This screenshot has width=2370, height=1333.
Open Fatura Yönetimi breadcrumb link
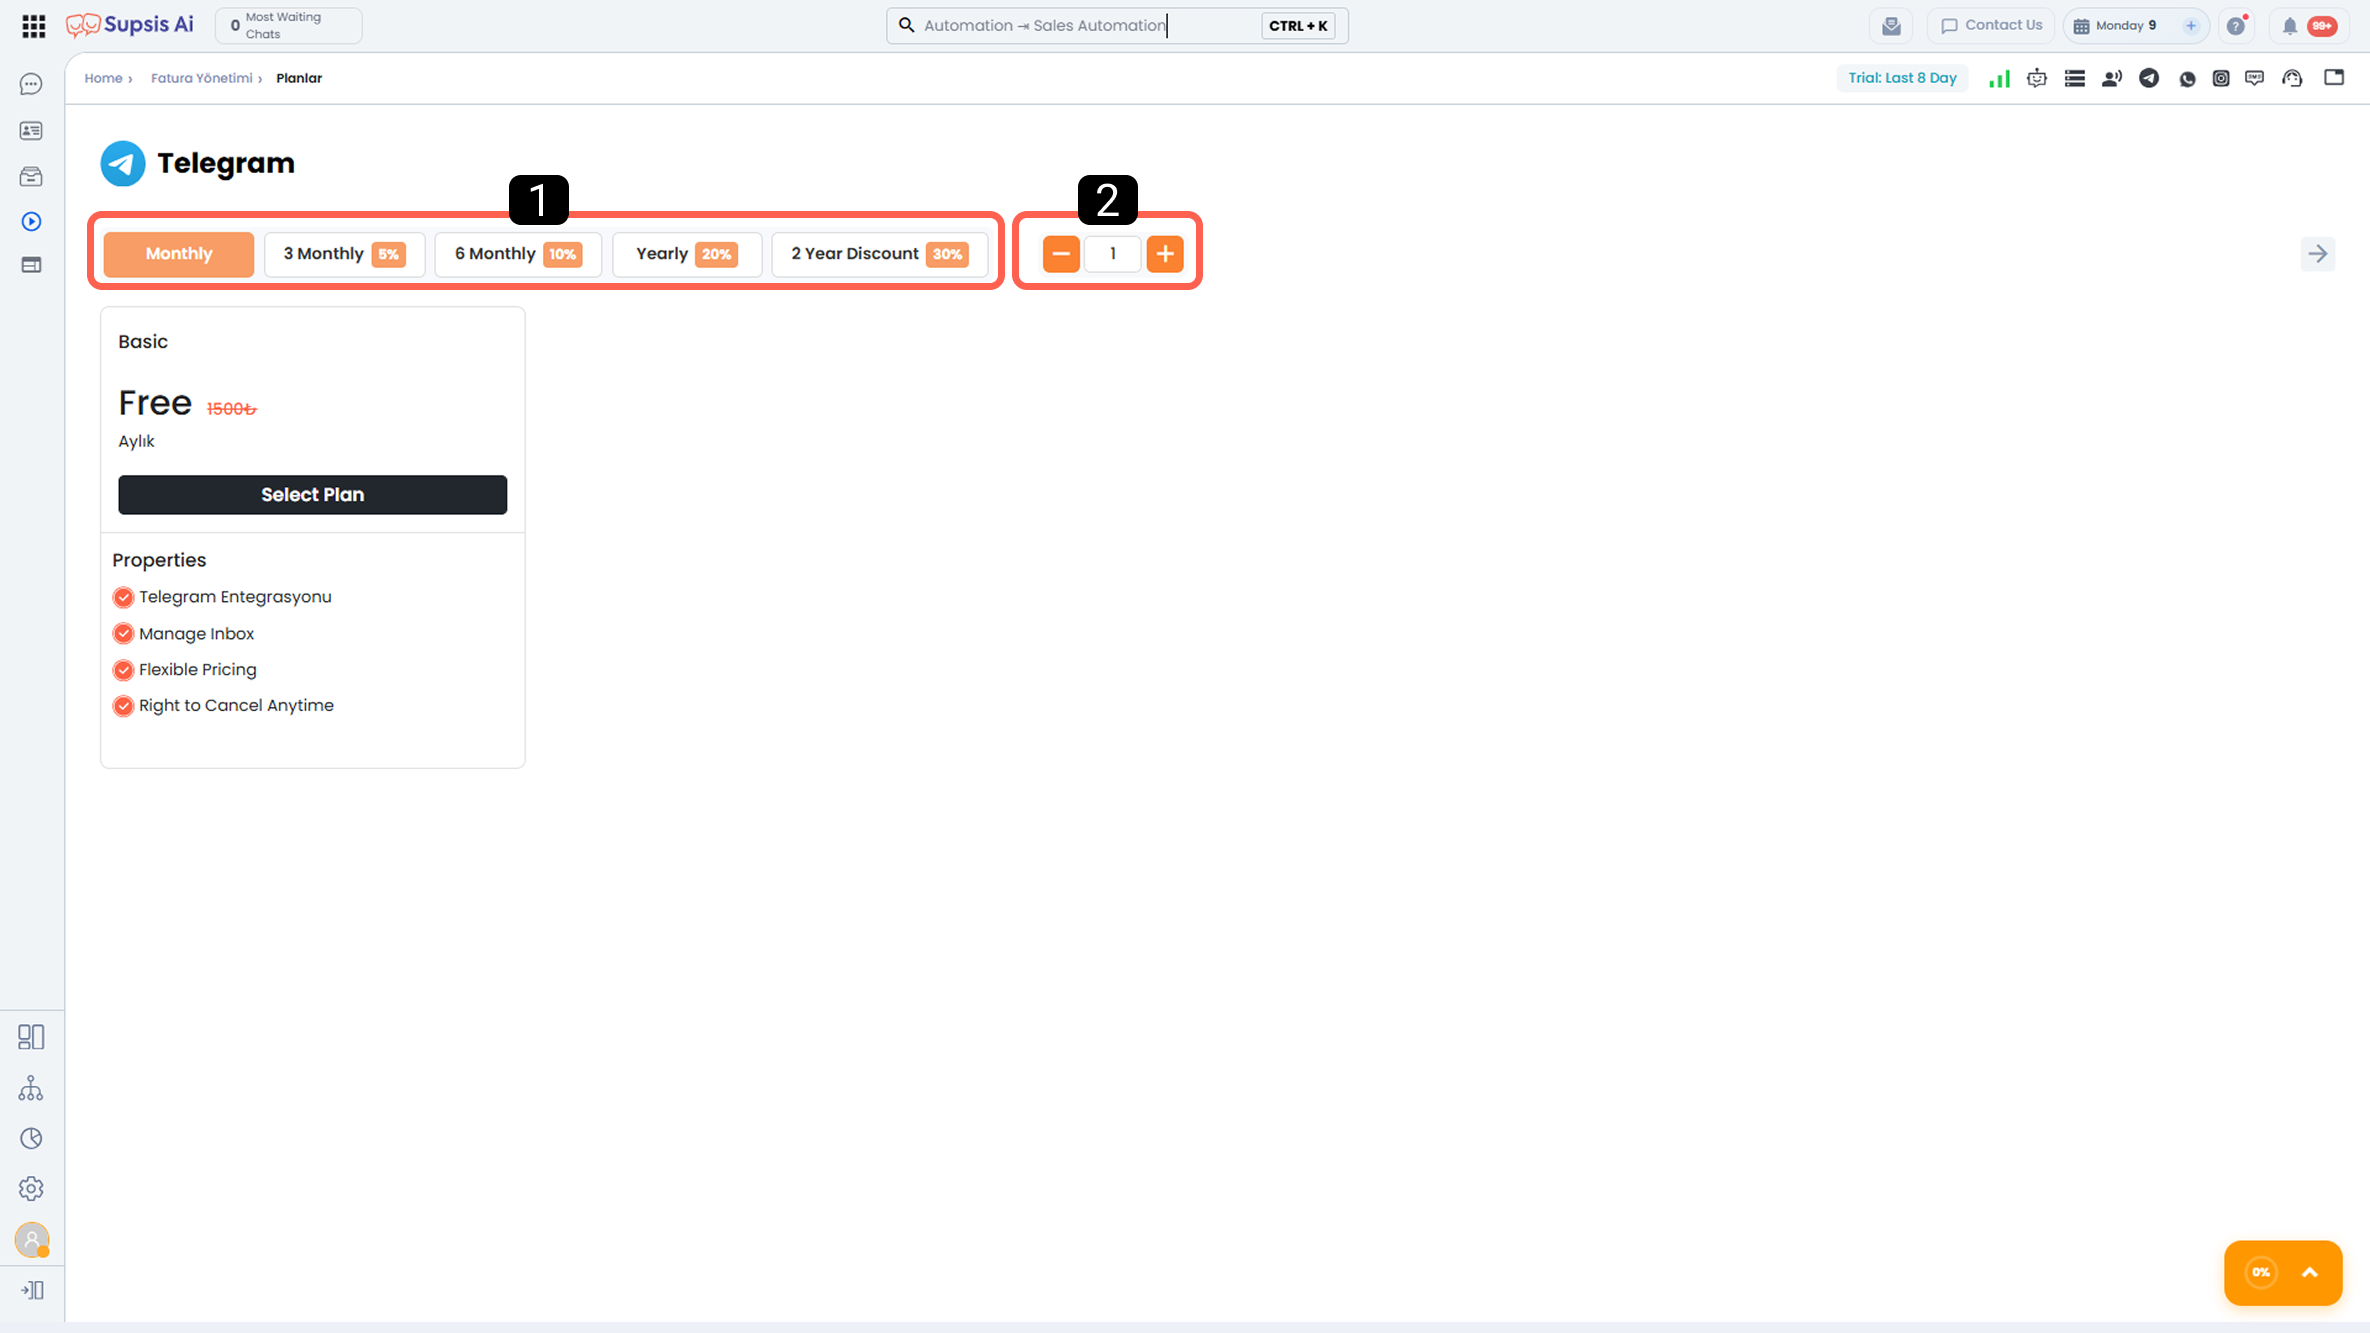click(202, 78)
